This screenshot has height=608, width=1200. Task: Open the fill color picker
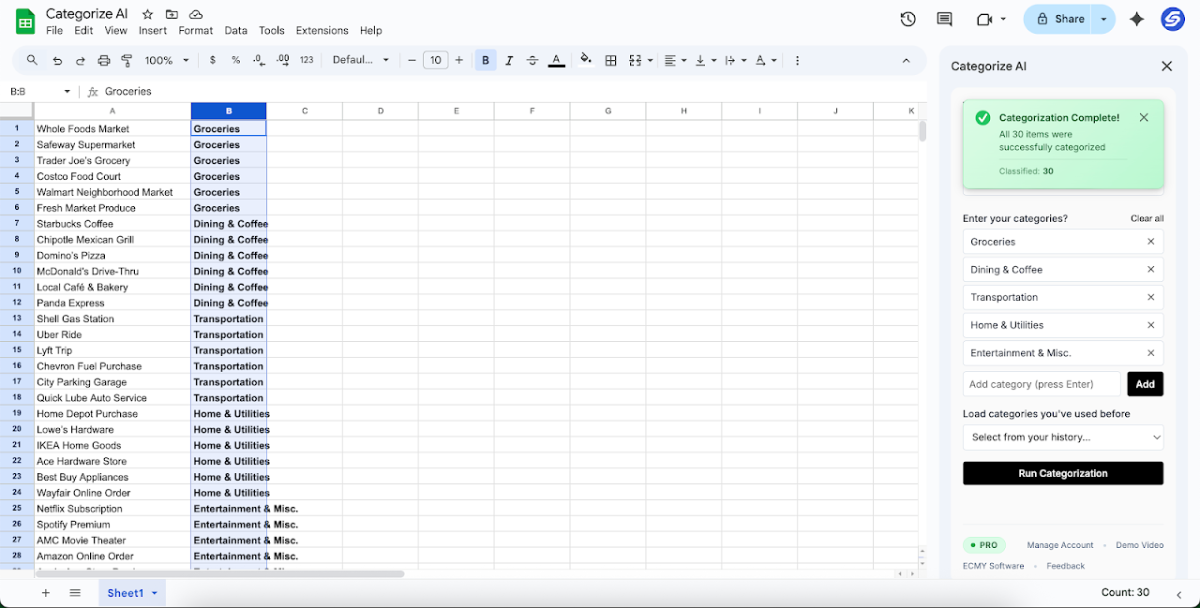586,60
